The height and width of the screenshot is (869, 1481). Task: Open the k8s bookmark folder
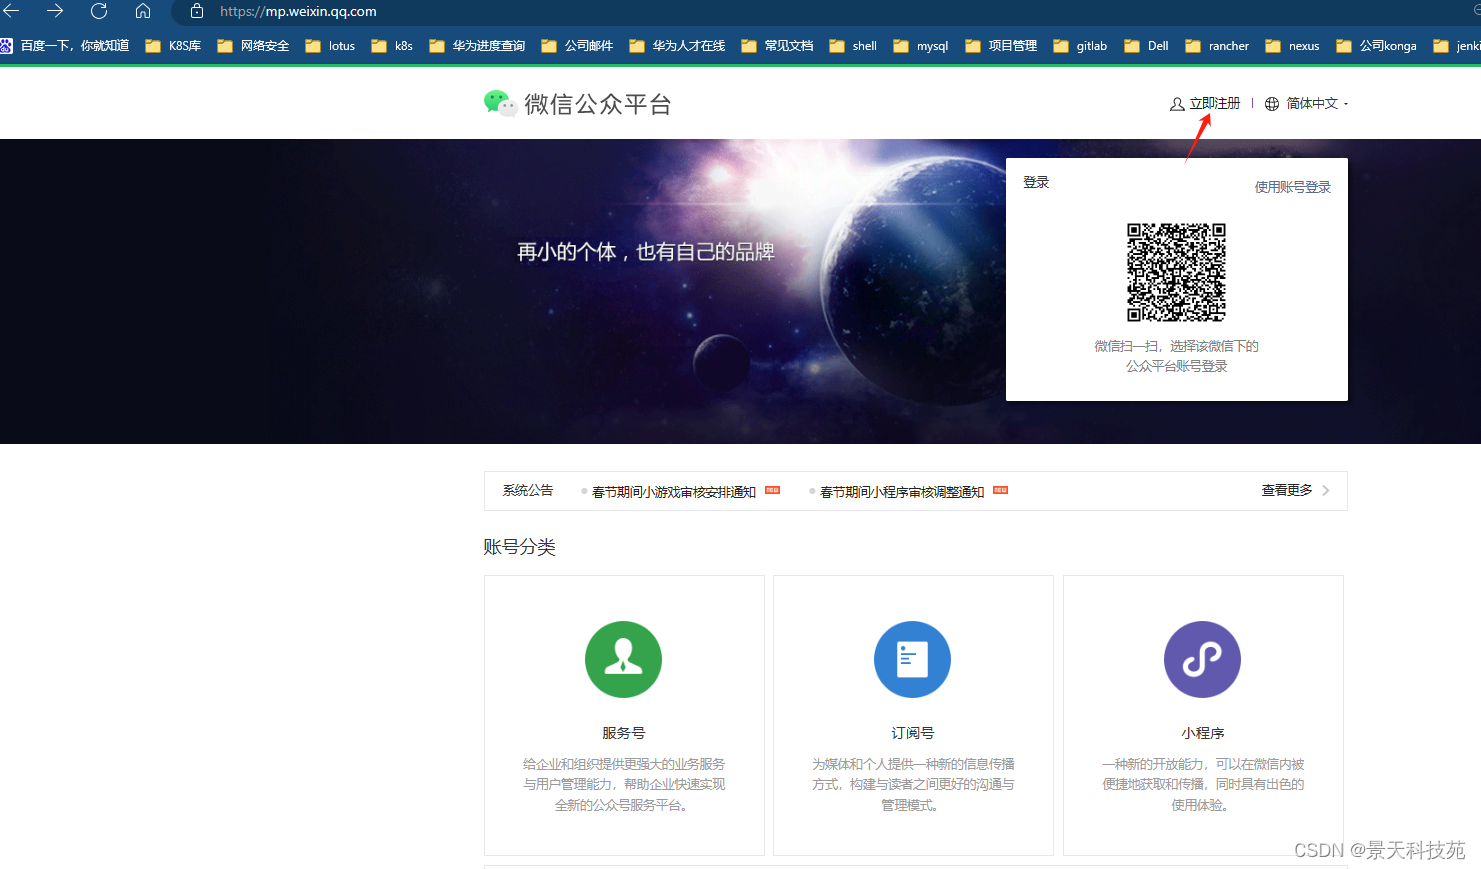[392, 46]
